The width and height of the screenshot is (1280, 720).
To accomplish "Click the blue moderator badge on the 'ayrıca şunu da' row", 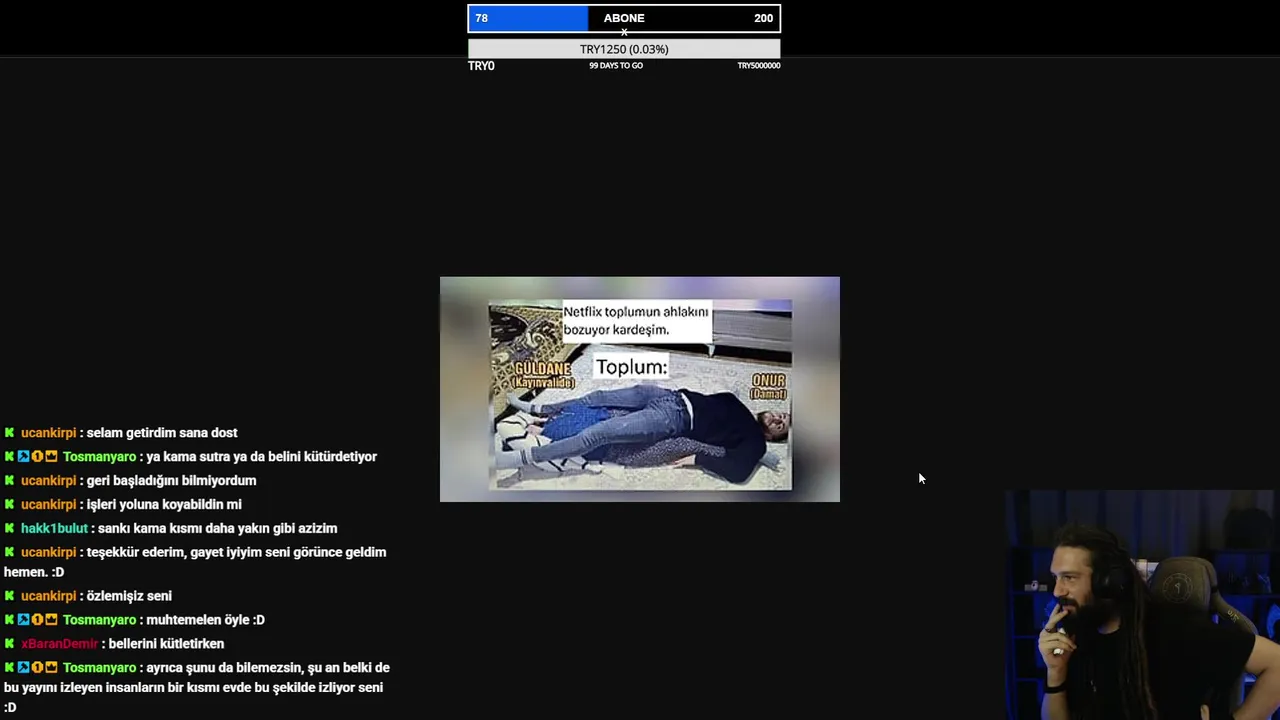I will [x=23, y=668].
